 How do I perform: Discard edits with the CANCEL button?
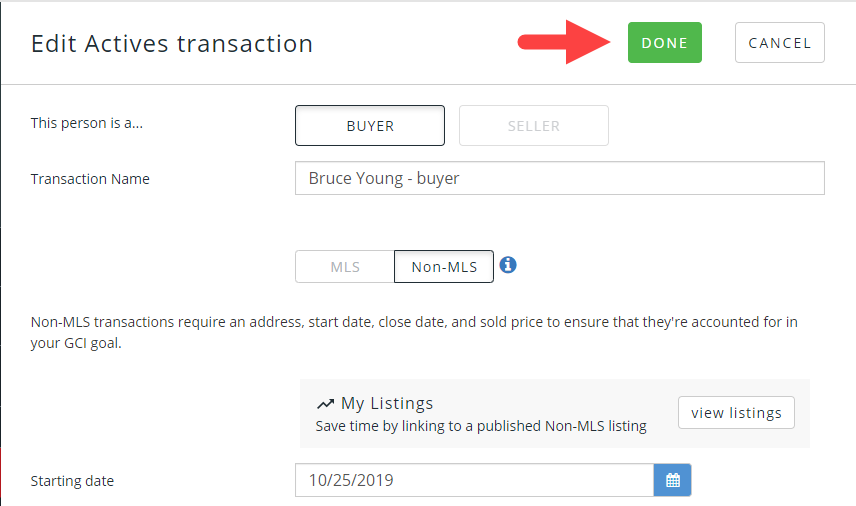click(x=780, y=43)
